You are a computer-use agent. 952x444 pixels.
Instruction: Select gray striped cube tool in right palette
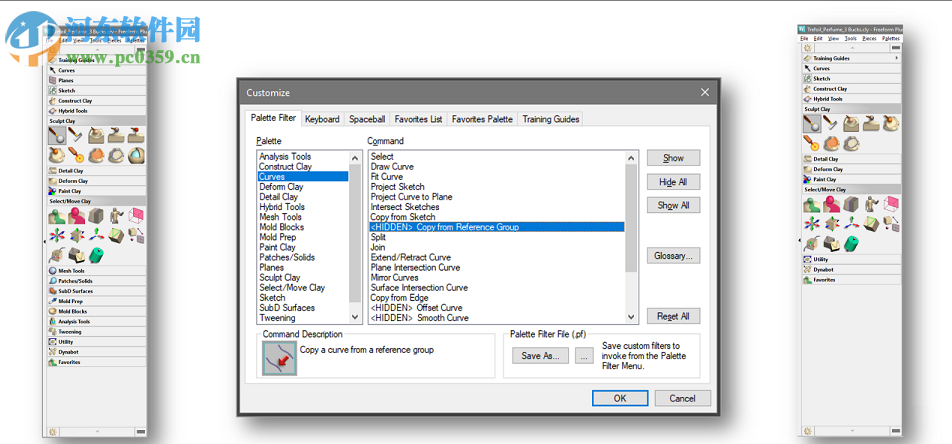point(851,203)
